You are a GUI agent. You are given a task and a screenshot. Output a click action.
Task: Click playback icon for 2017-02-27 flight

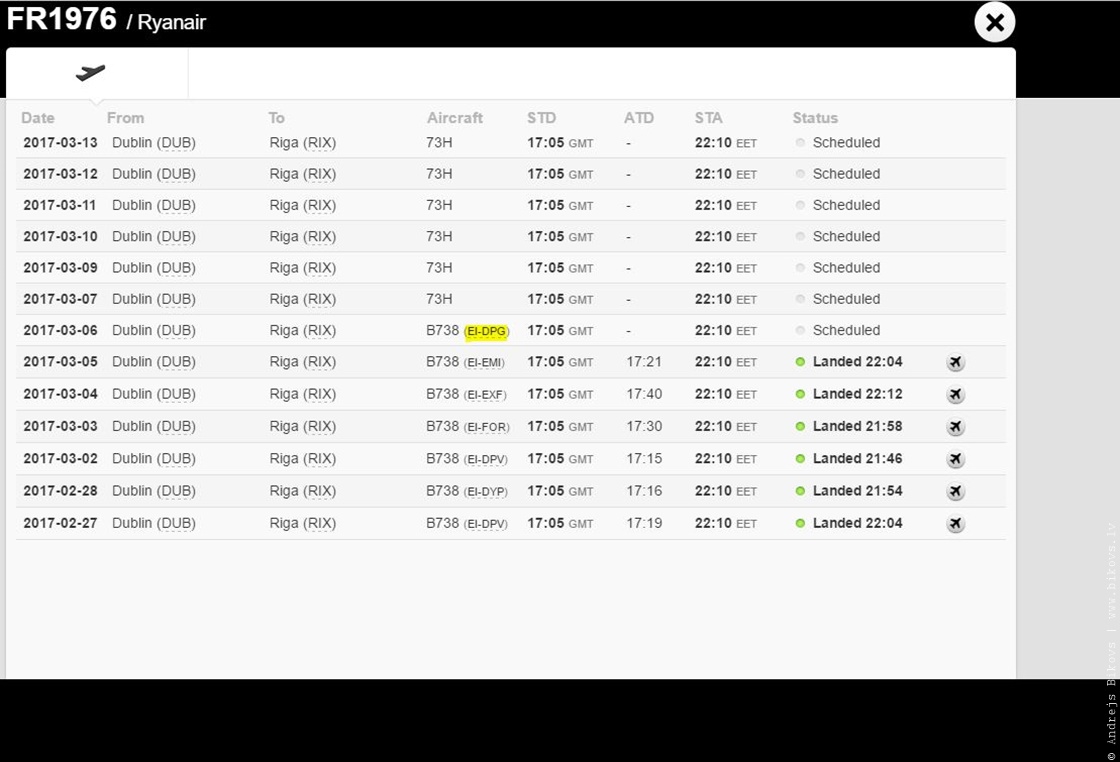click(955, 523)
